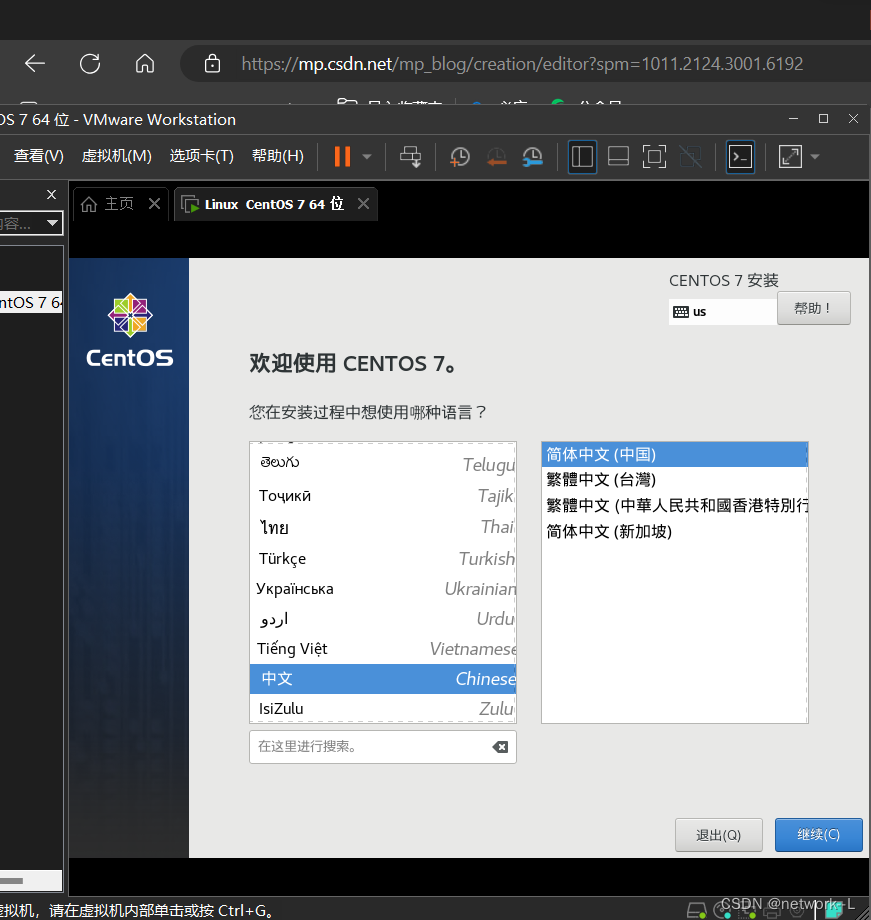Open the dropdown next to the pause button
This screenshot has height=920, width=871.
[x=367, y=157]
